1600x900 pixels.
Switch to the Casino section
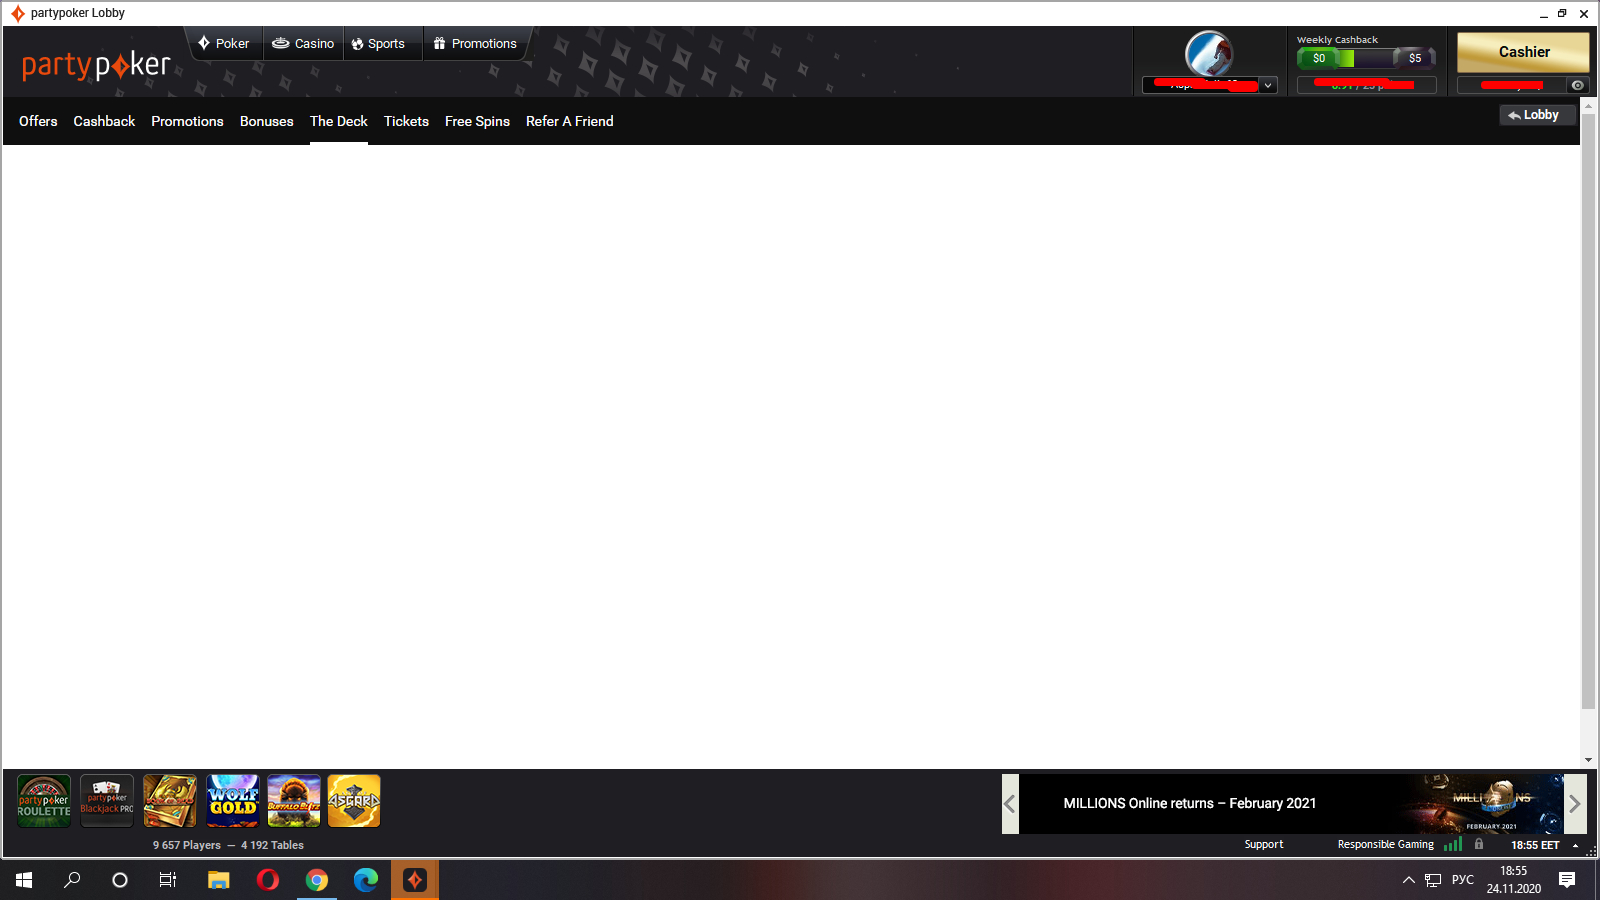[x=303, y=43]
